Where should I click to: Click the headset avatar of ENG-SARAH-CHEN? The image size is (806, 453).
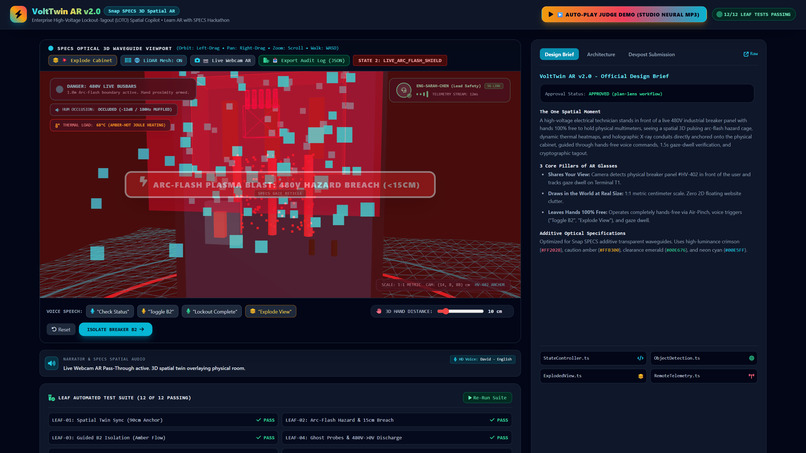[x=404, y=90]
